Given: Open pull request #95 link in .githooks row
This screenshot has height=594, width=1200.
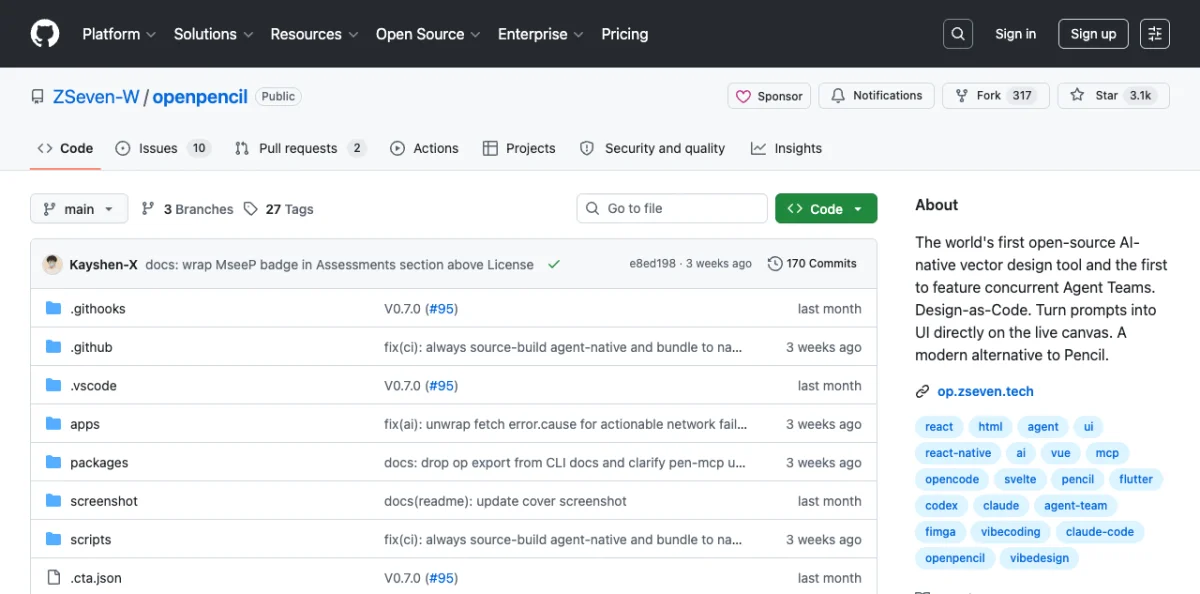Looking at the screenshot, I should click(x=442, y=309).
